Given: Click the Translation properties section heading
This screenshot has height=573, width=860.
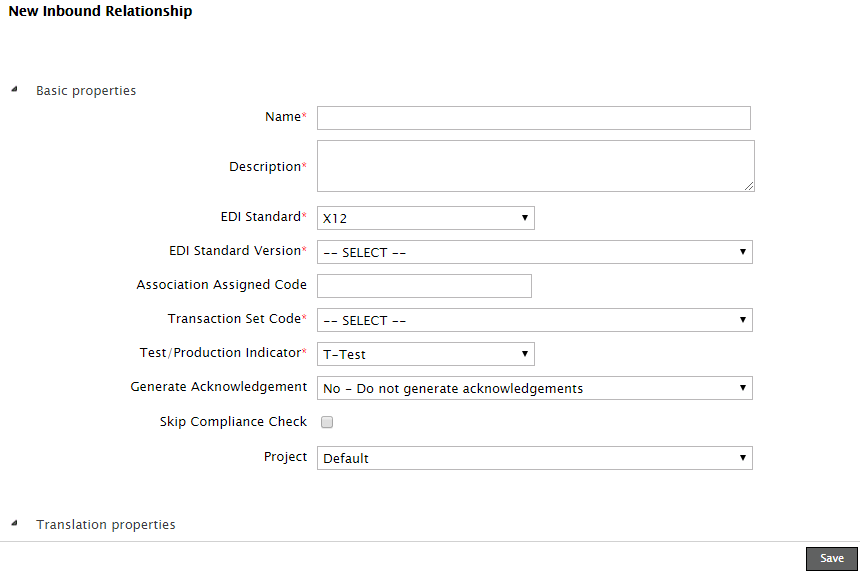Looking at the screenshot, I should [x=105, y=525].
